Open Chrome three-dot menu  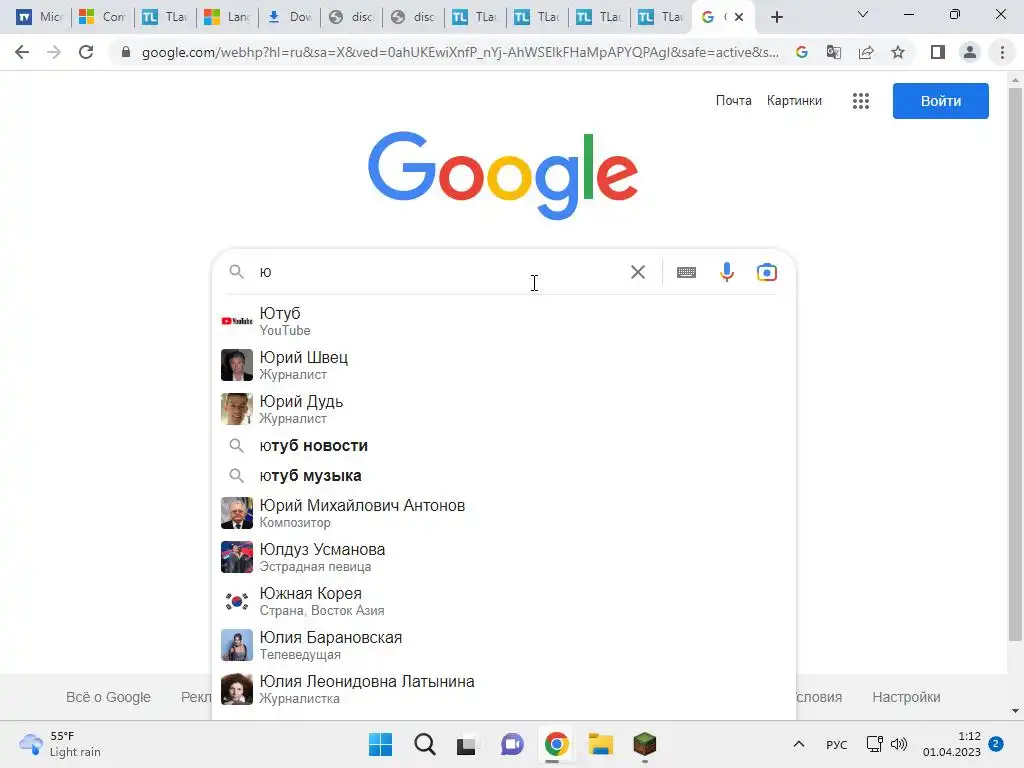point(1002,52)
